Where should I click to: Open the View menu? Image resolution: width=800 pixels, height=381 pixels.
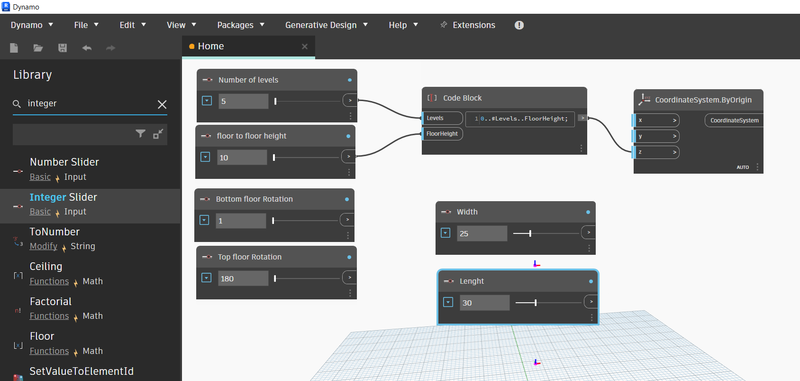(x=182, y=25)
